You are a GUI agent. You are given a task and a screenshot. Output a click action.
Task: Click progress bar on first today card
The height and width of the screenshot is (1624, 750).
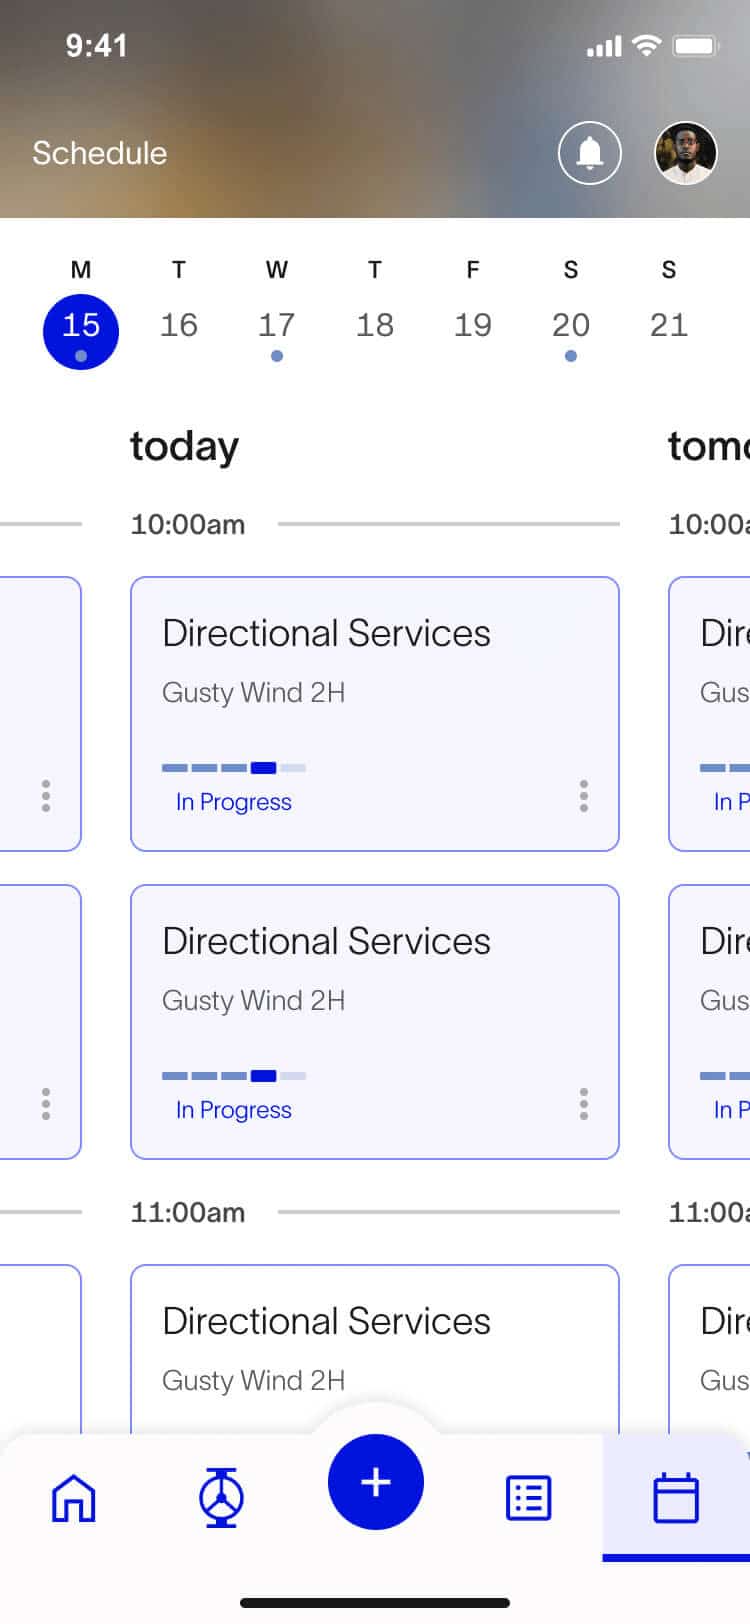click(x=234, y=768)
